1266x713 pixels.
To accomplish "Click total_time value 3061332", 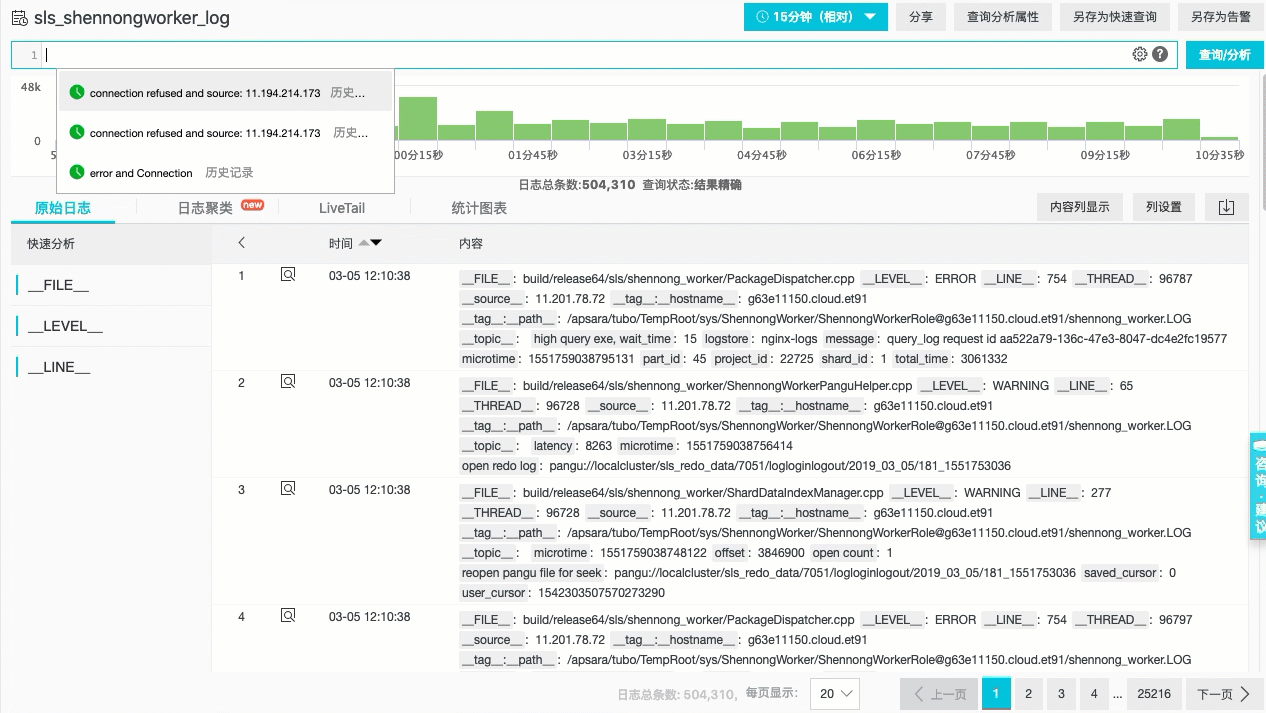I will point(982,359).
